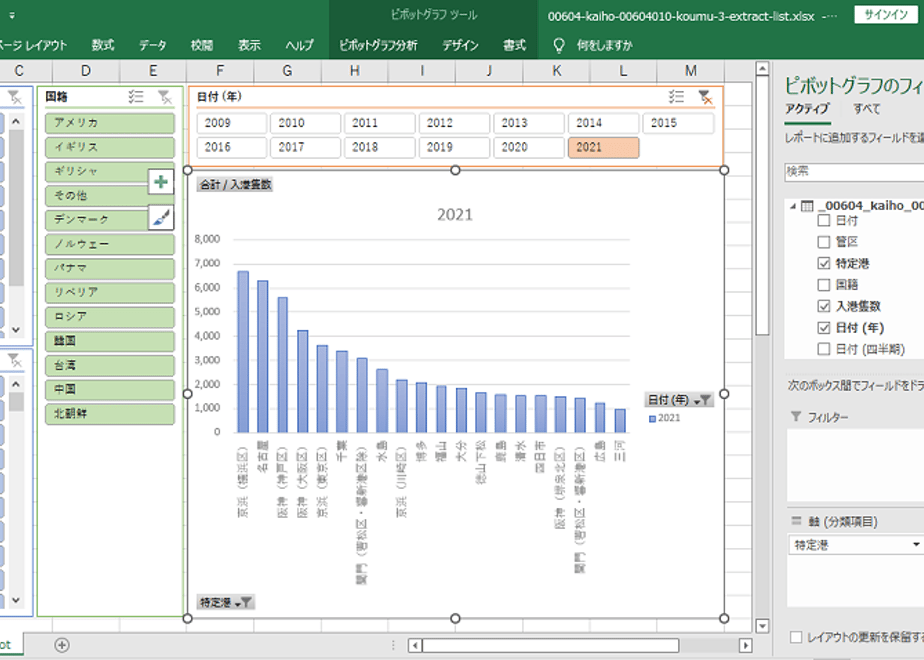Click the Quick Access Toolbar customize arrow

click(x=12, y=16)
